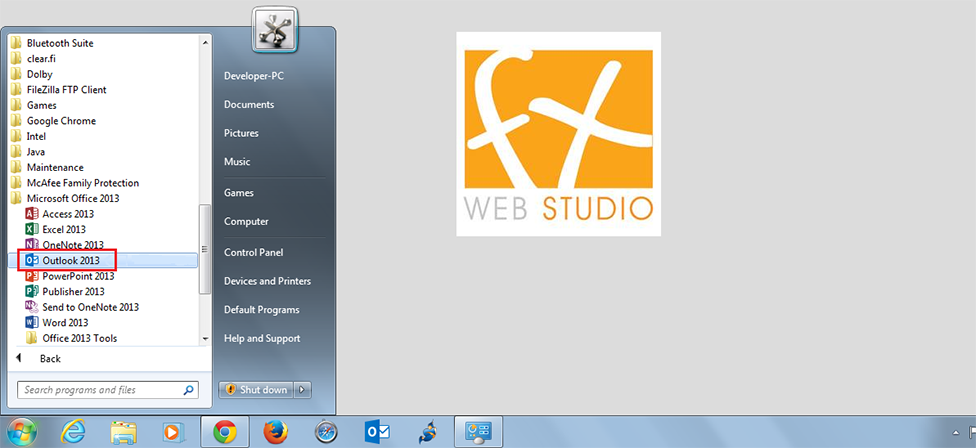Screen dimensions: 976x448
Task: Expand Office 2013 Tools folder
Action: click(72, 338)
